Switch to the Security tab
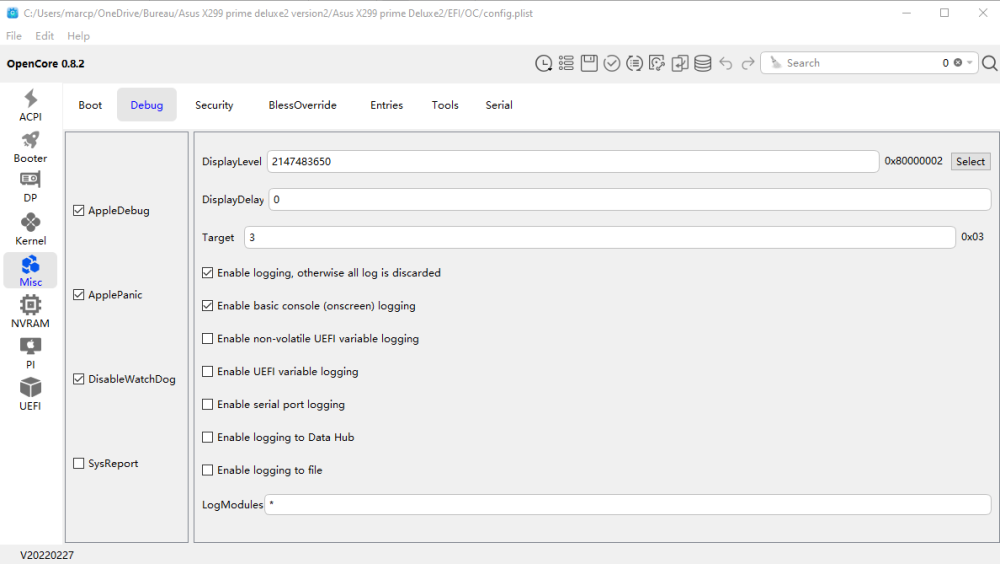This screenshot has width=1000, height=564. pos(214,105)
